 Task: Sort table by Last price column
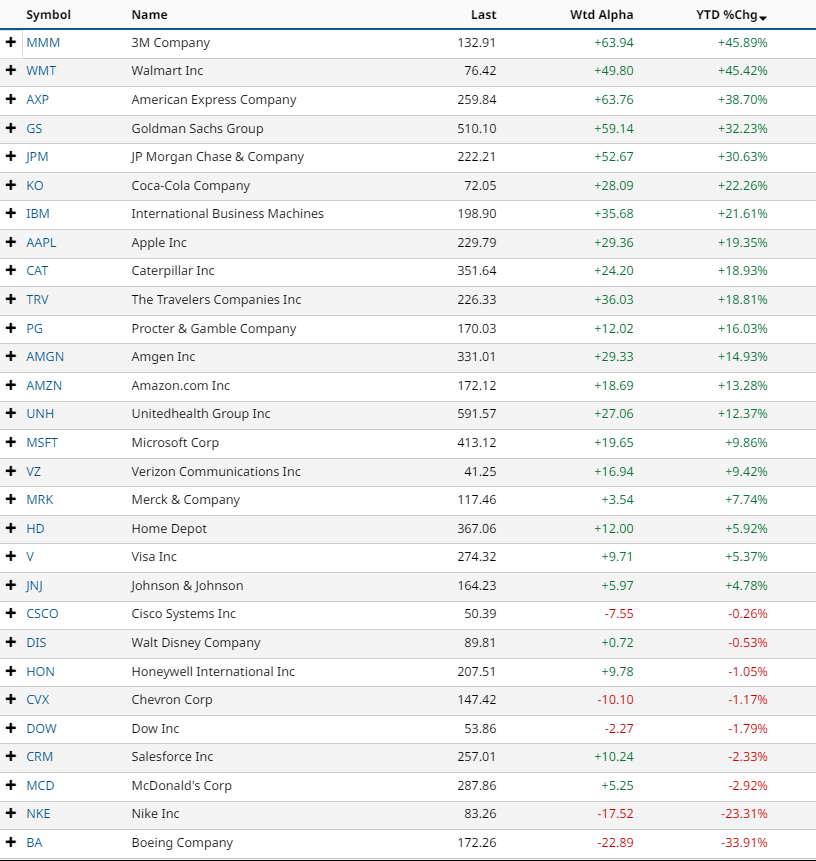(483, 15)
